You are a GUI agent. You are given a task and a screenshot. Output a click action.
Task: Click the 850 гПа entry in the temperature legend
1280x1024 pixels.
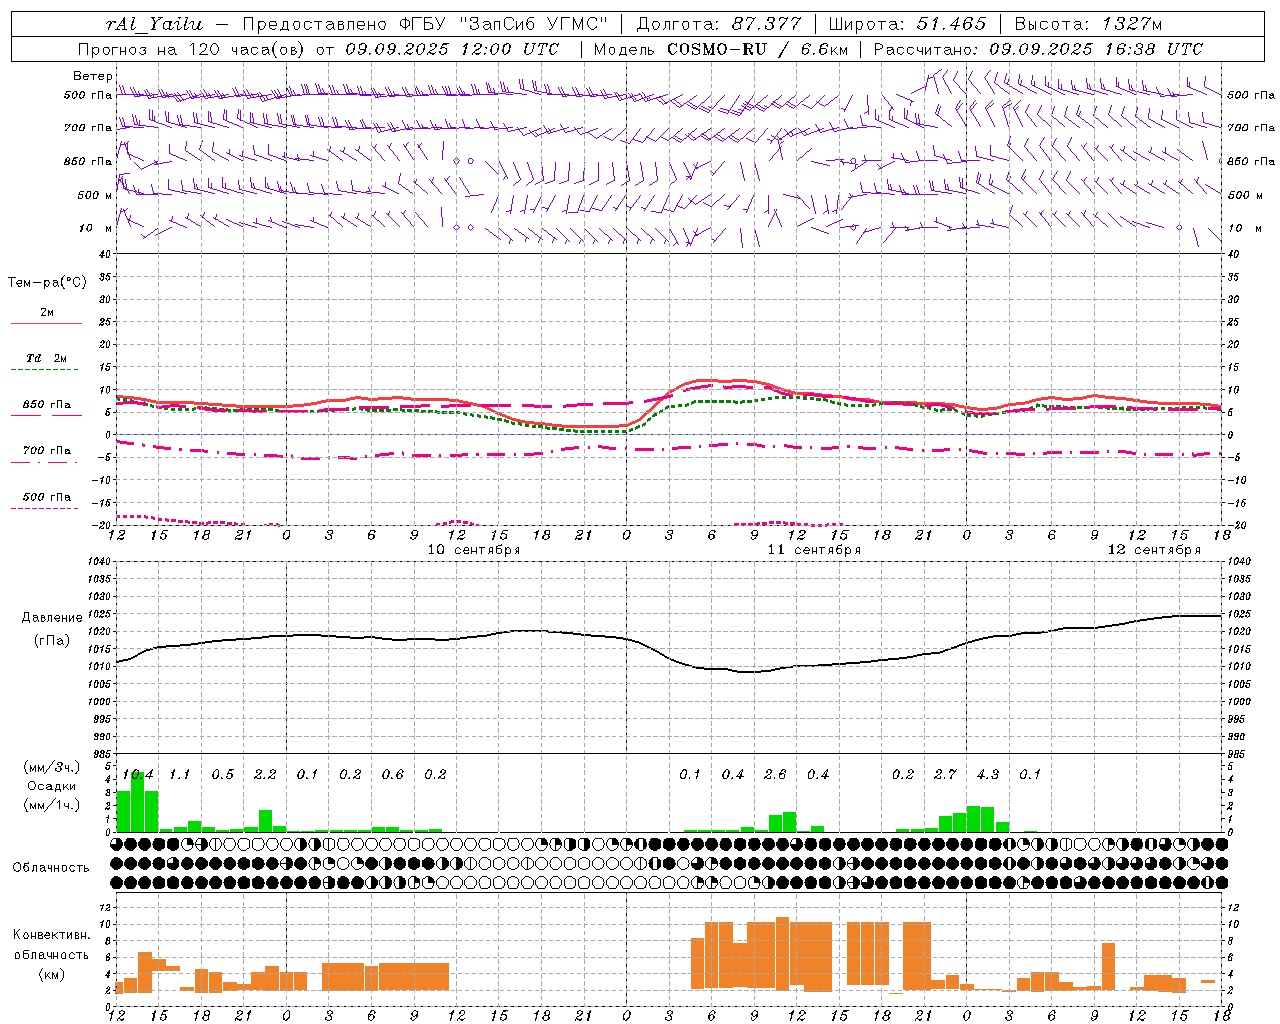(46, 405)
